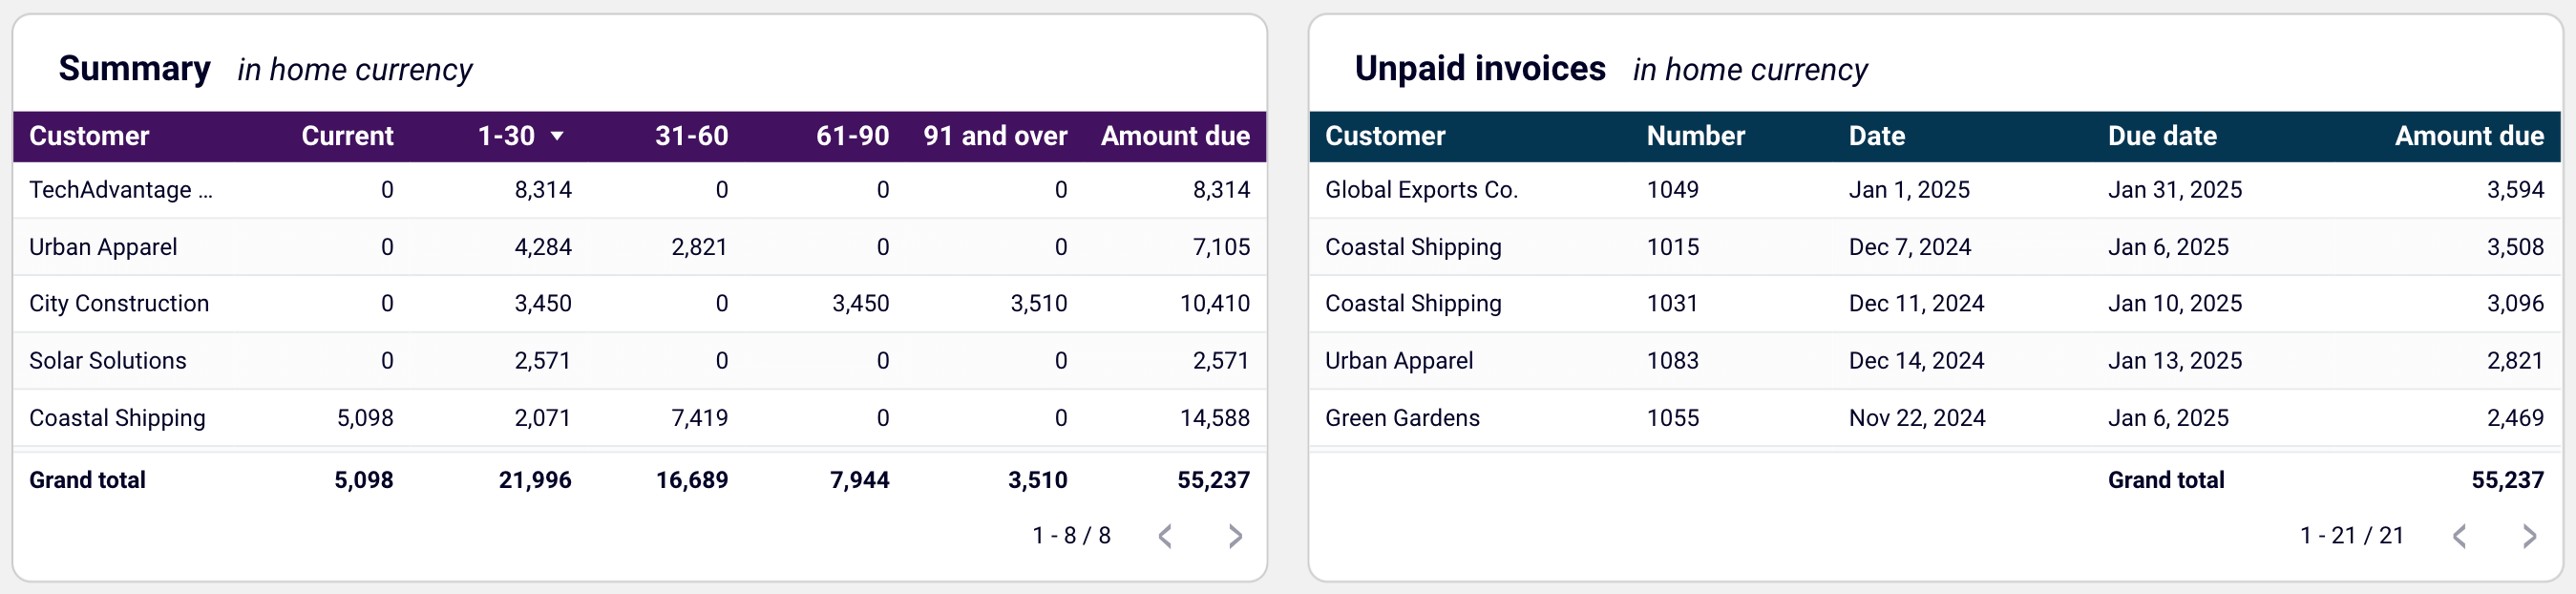Click invoice number 1055

pyautogui.click(x=1672, y=418)
